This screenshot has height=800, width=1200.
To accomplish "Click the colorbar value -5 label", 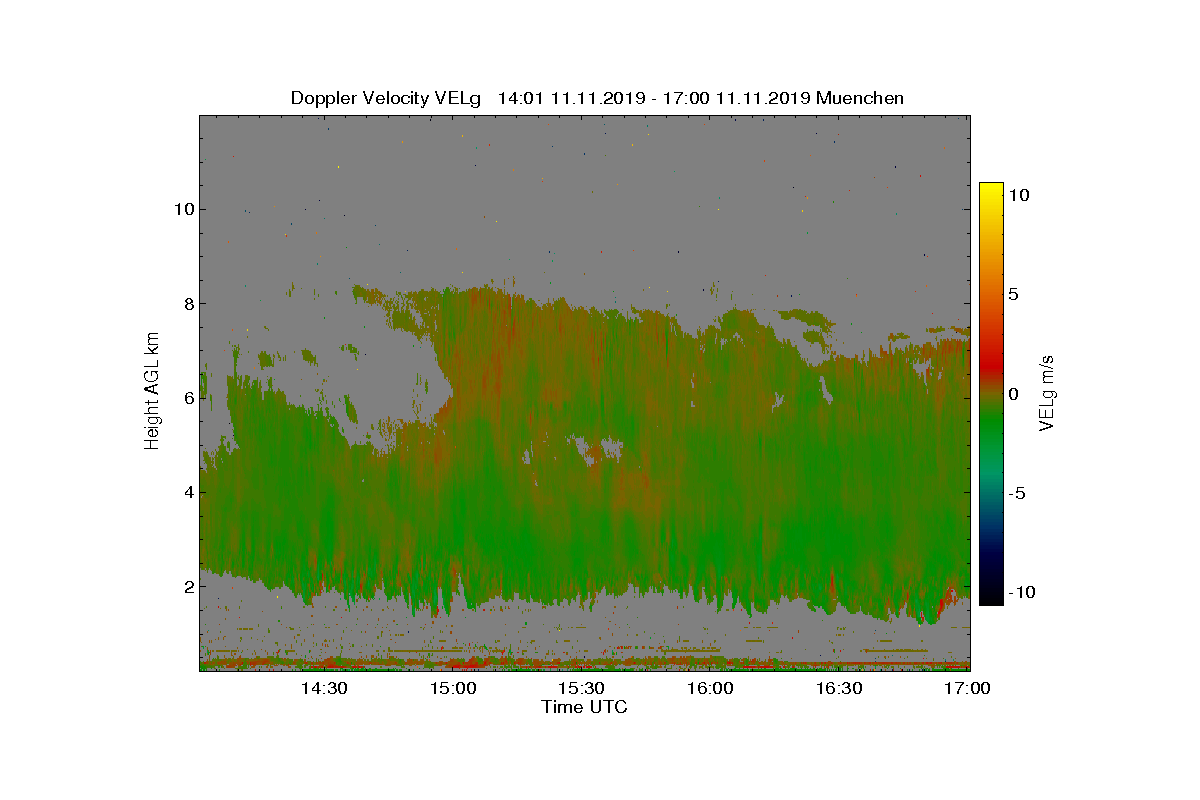I will point(1016,493).
